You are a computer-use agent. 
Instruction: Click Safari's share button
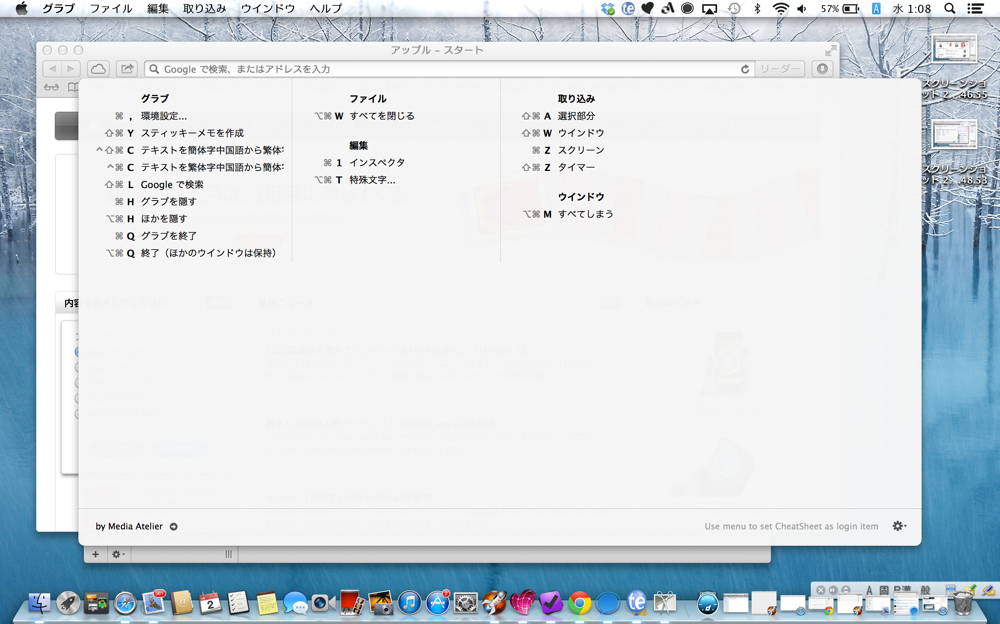click(x=127, y=68)
